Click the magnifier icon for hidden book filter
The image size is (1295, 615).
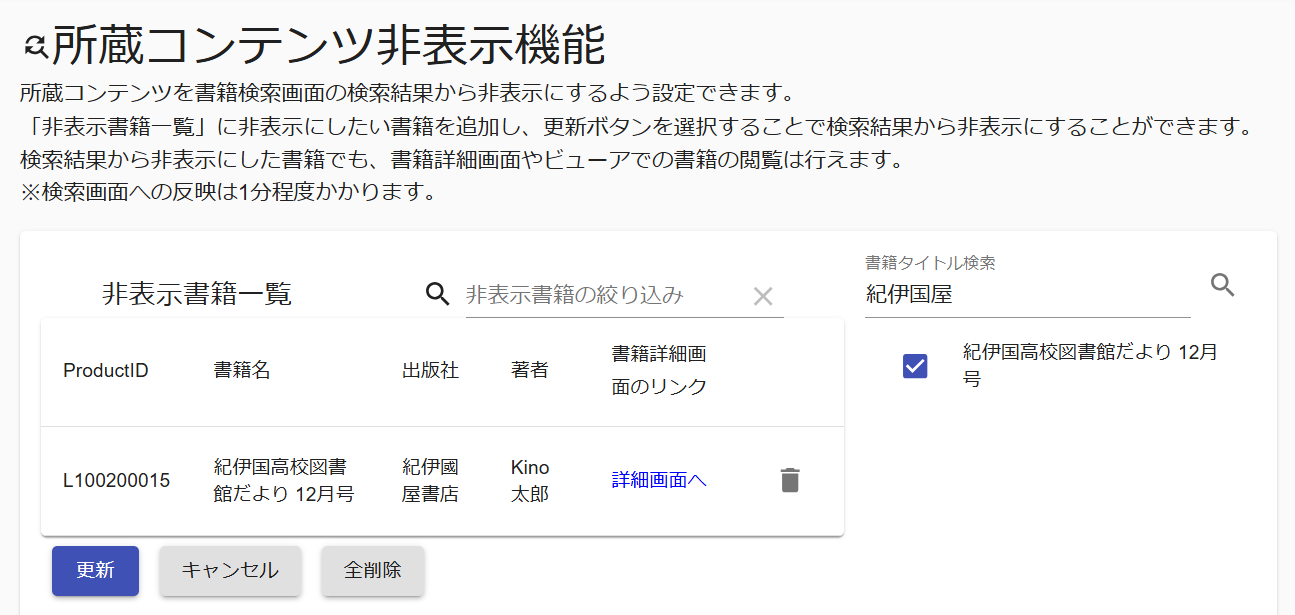[438, 294]
